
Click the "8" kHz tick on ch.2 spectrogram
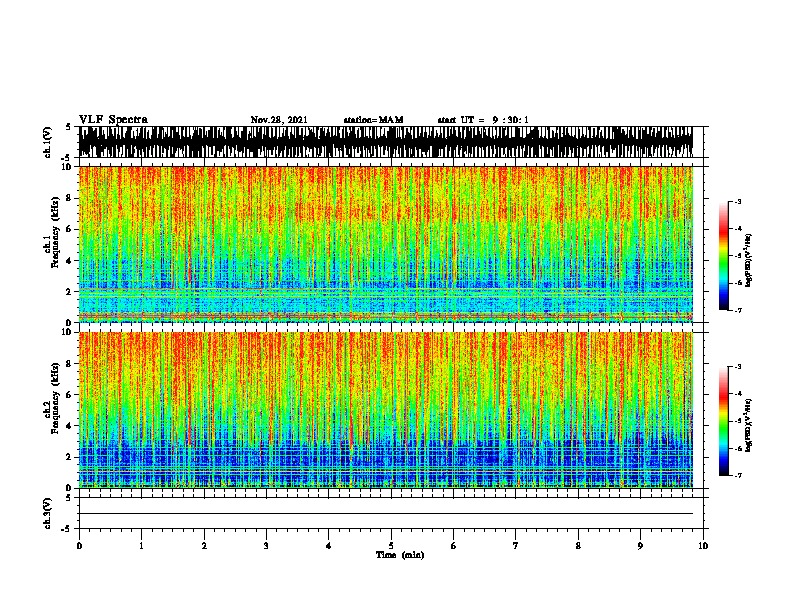tap(70, 364)
